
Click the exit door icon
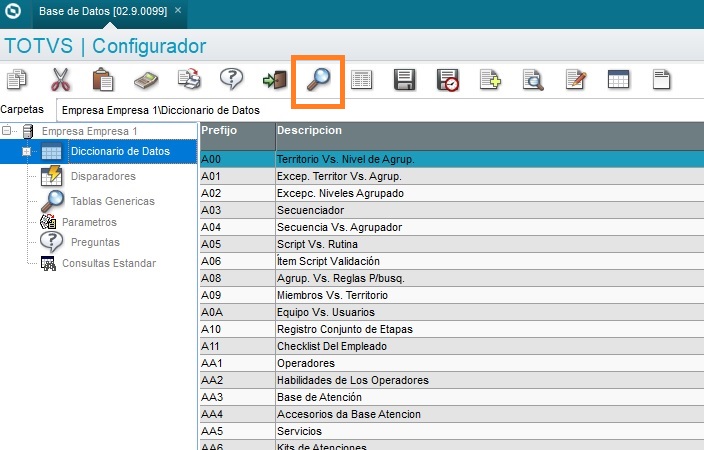275,80
